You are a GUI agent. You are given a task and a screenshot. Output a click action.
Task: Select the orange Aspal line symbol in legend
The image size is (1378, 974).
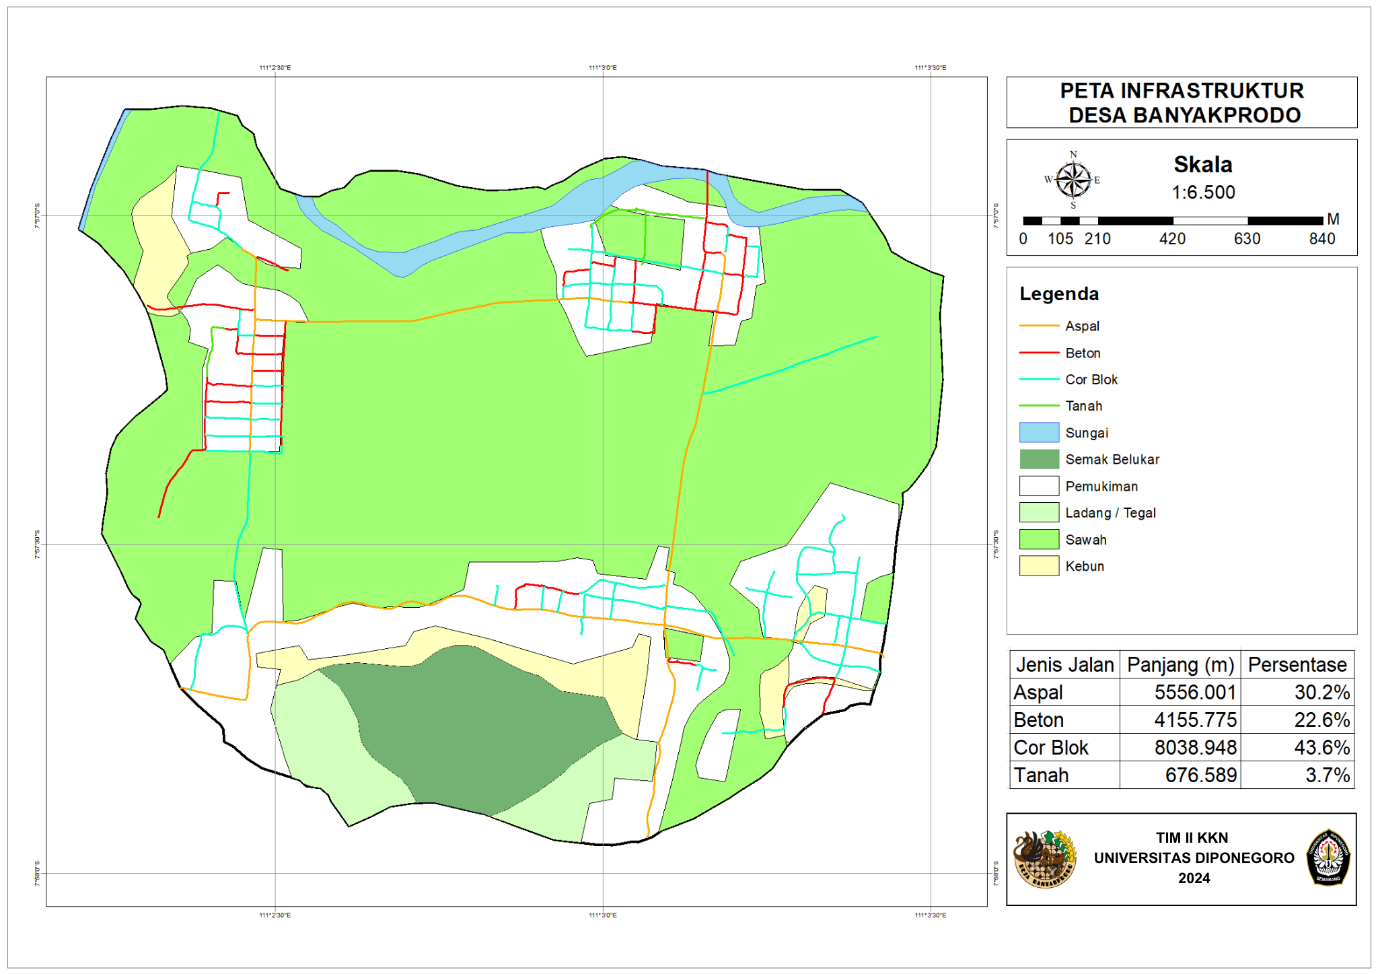[1038, 326]
